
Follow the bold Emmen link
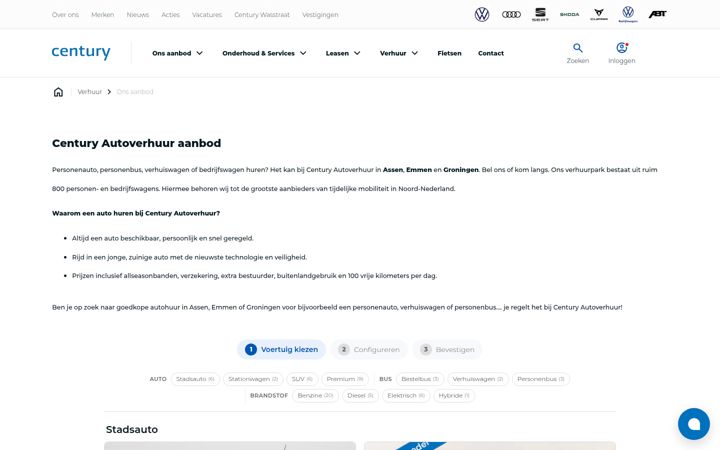tap(419, 170)
